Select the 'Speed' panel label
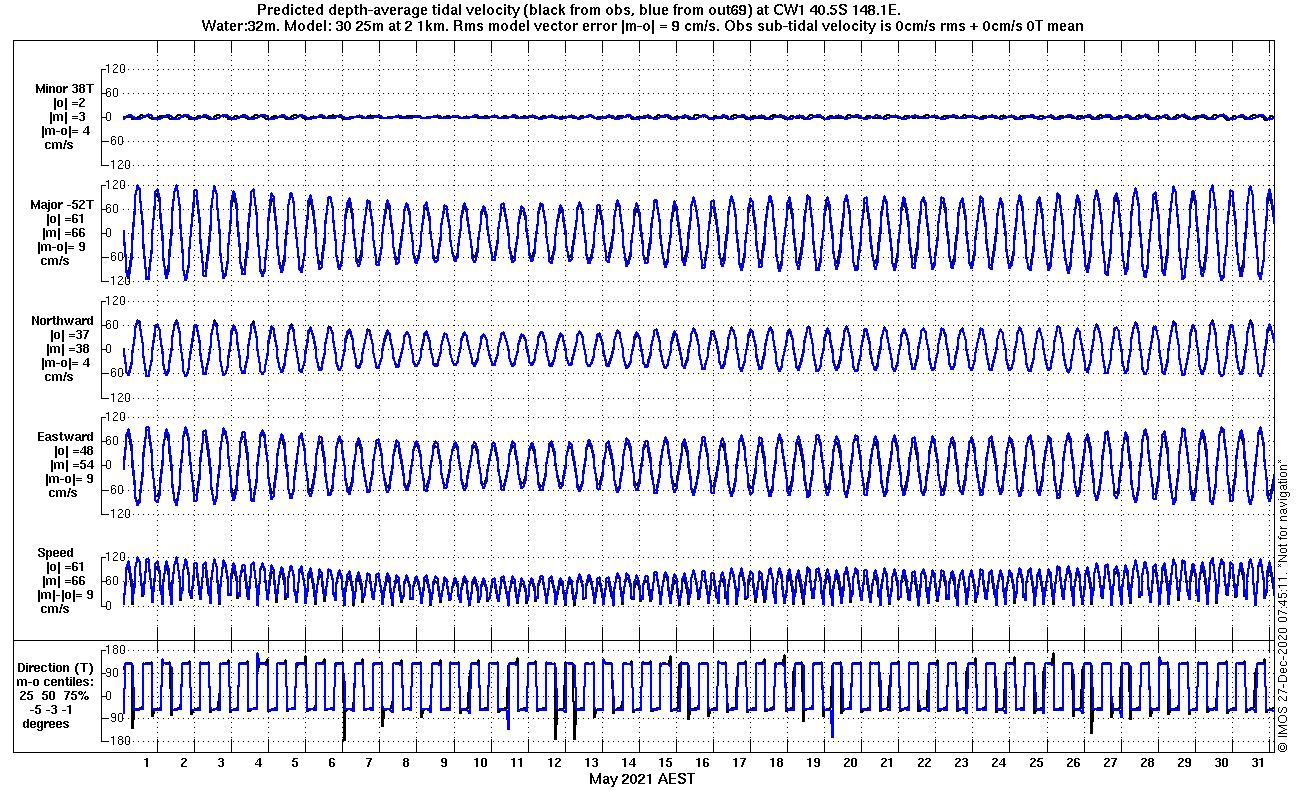 pyautogui.click(x=55, y=552)
